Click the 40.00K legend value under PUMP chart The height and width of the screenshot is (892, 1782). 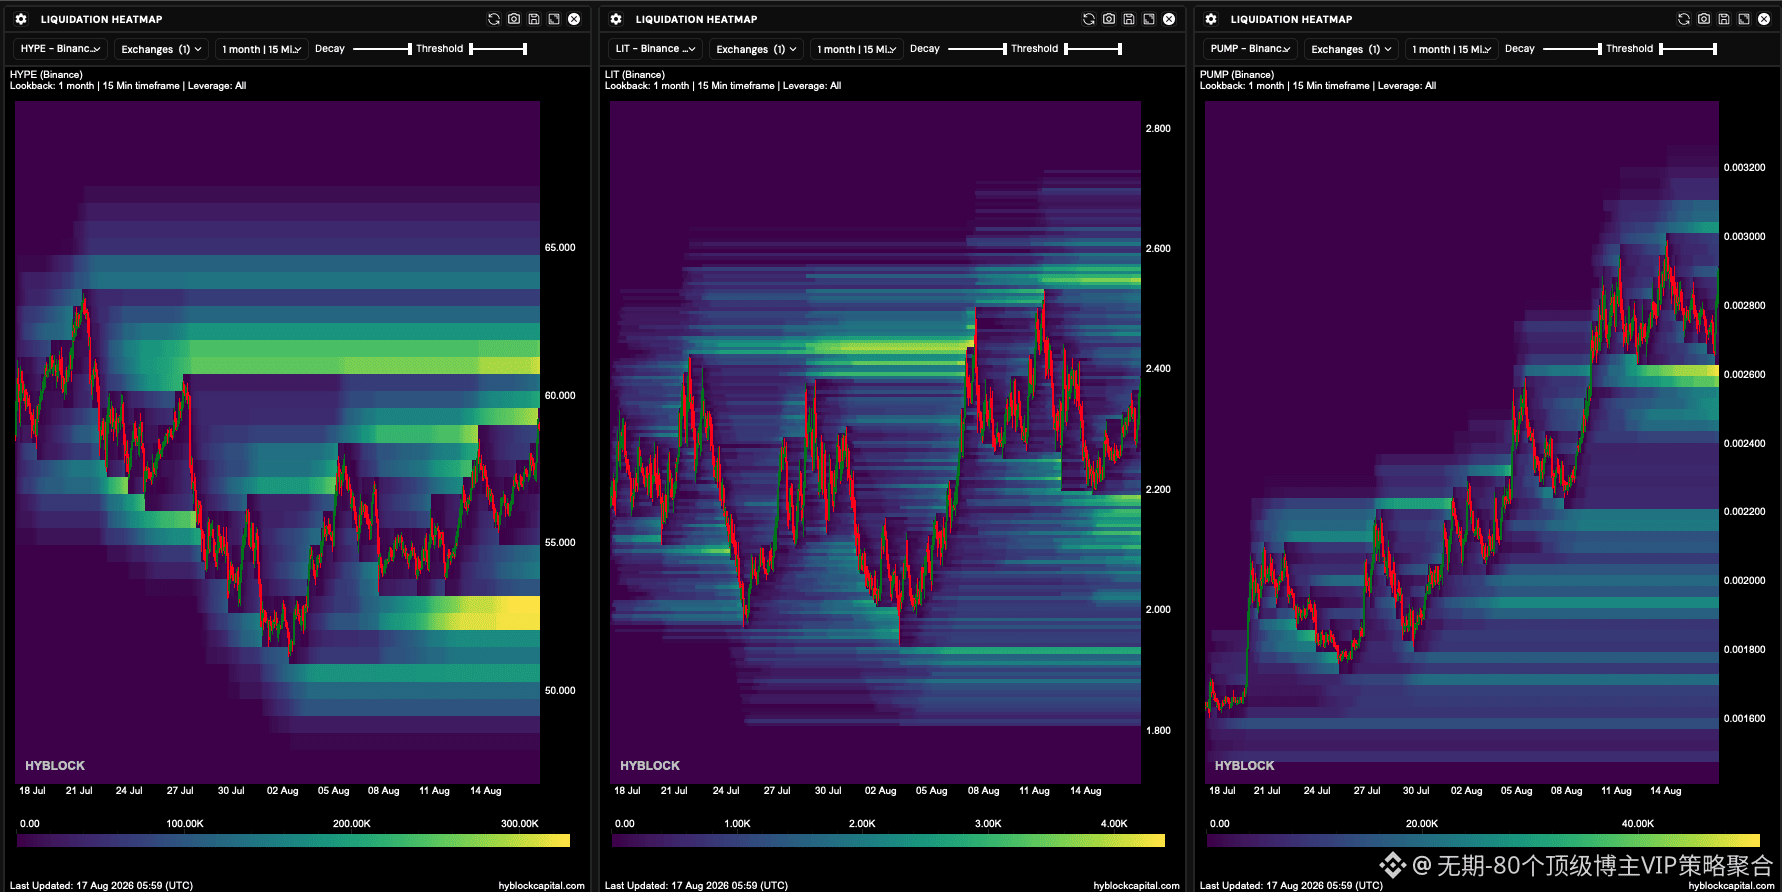point(1638,824)
